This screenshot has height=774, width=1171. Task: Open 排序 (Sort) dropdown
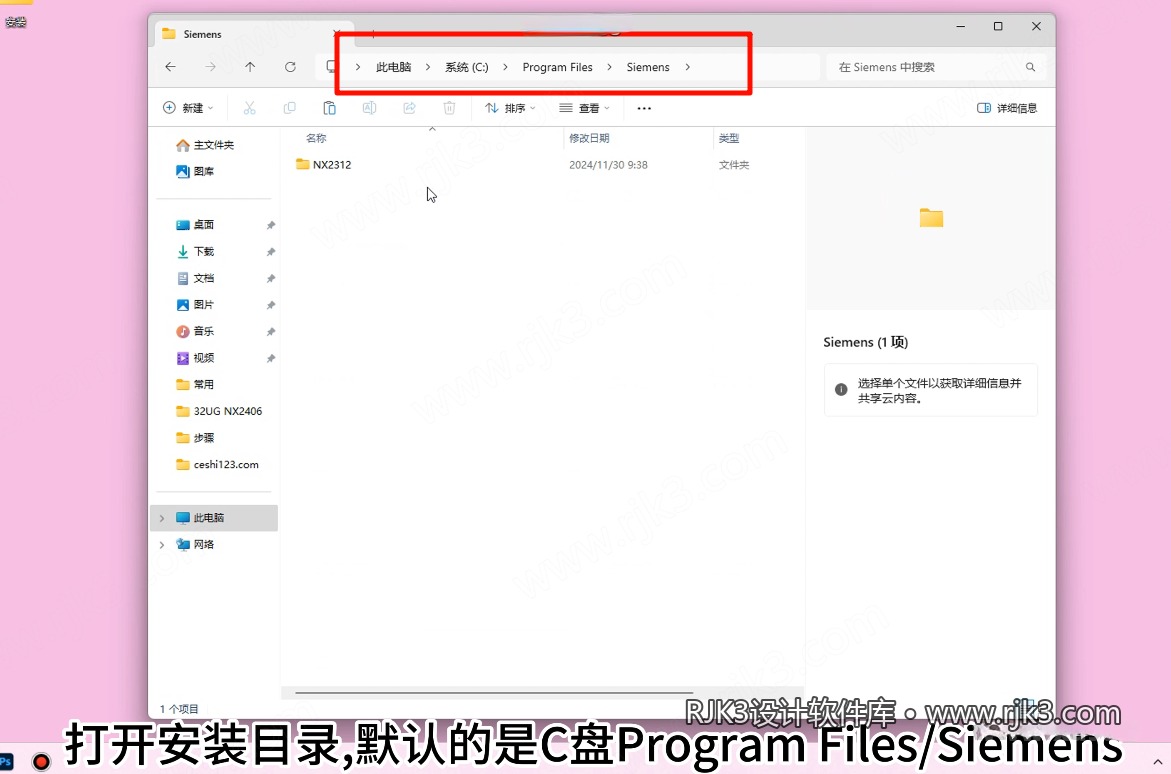[x=510, y=108]
